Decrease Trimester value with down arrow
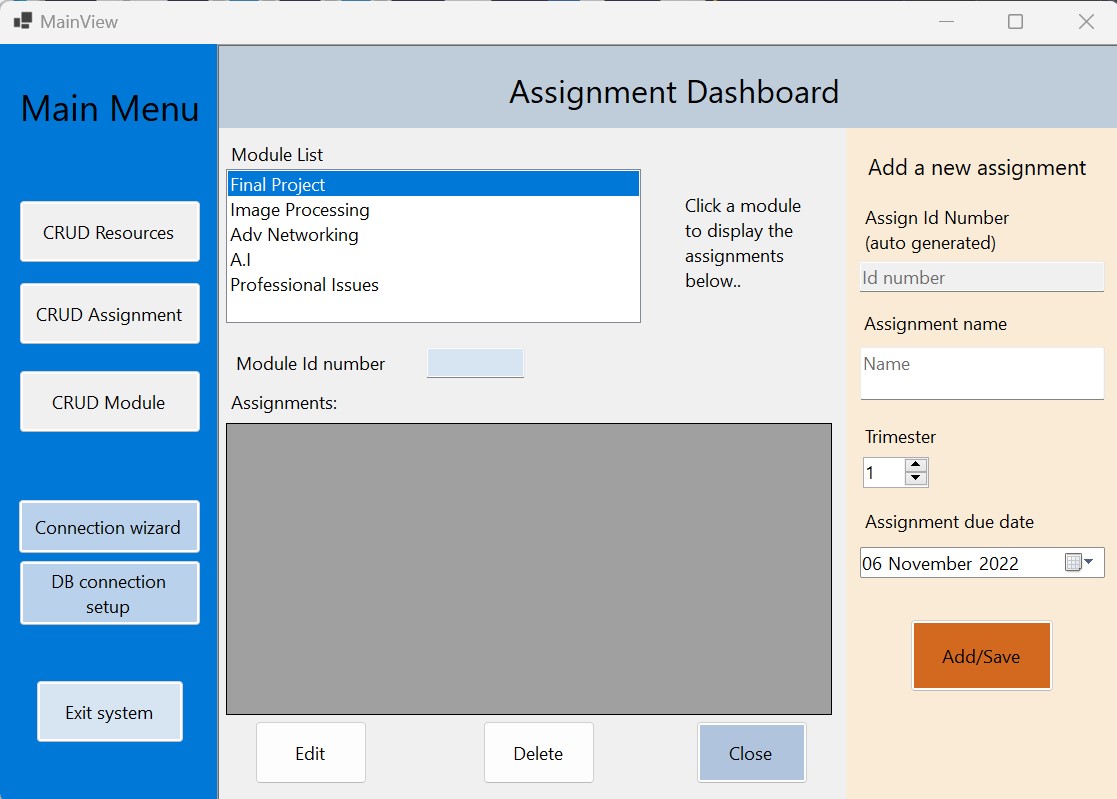The width and height of the screenshot is (1117, 799). [915, 478]
